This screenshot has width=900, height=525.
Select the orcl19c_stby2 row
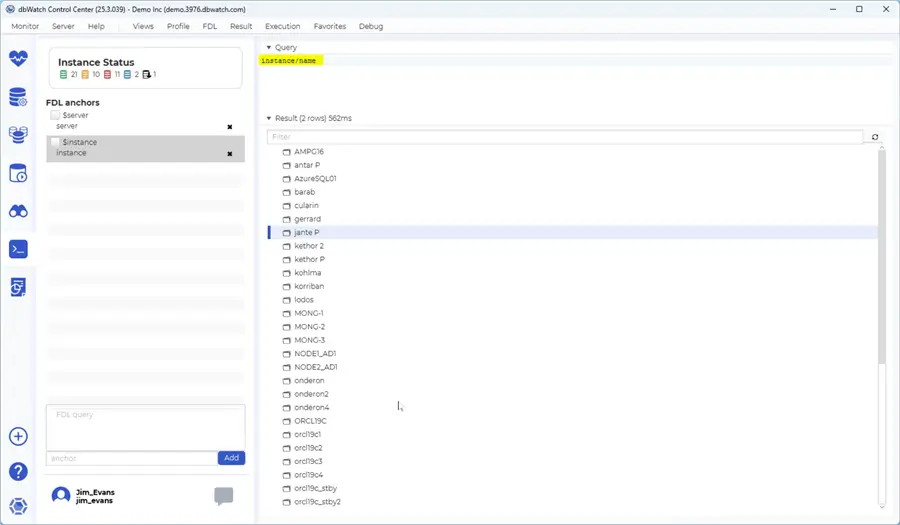click(x=573, y=502)
